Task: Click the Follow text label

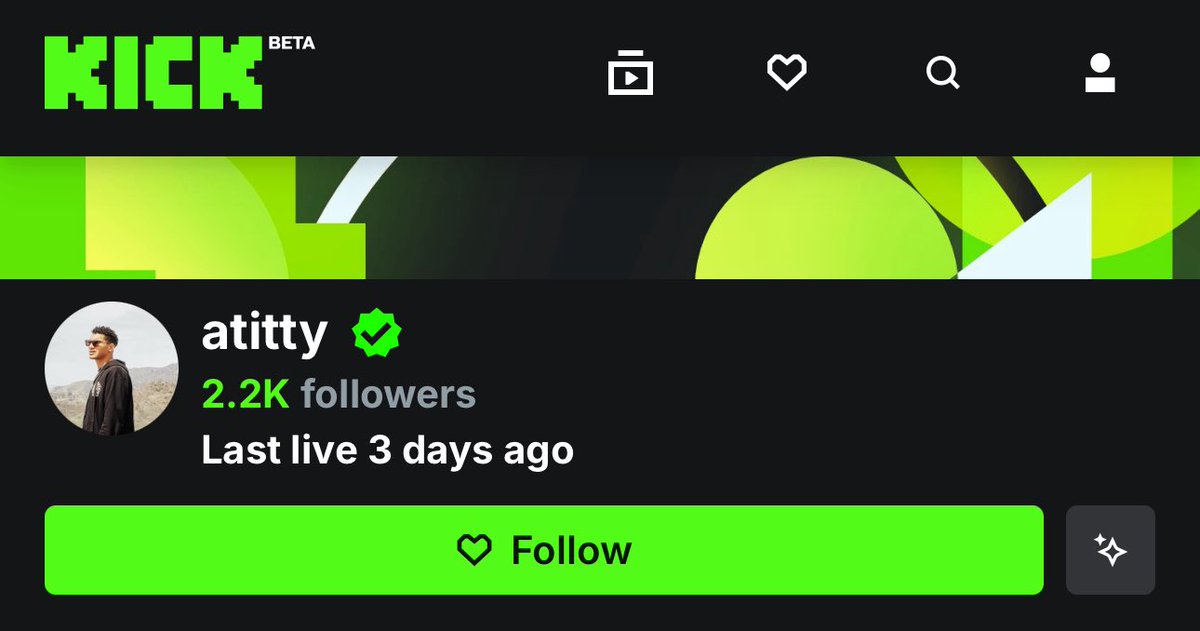Action: tap(571, 550)
